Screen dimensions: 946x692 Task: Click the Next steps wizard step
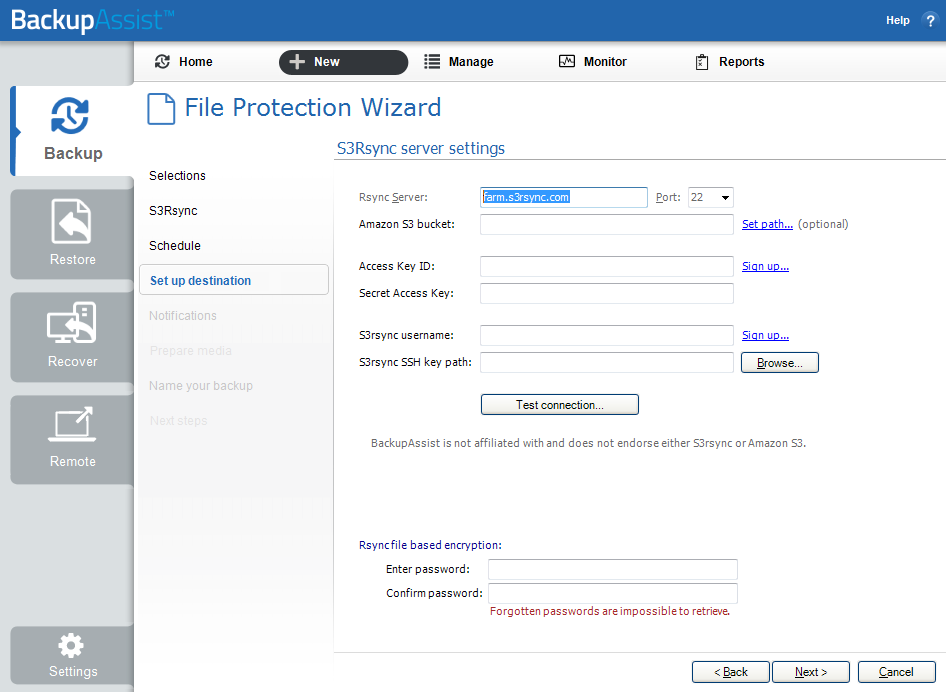click(x=179, y=421)
